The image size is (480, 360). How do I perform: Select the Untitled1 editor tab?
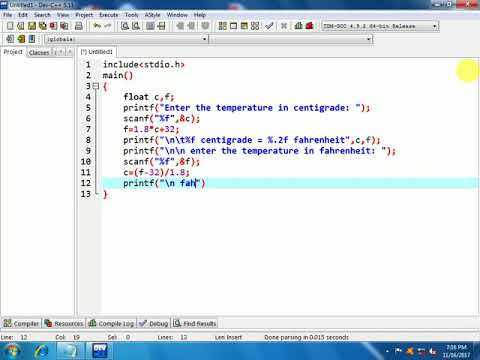[97, 52]
